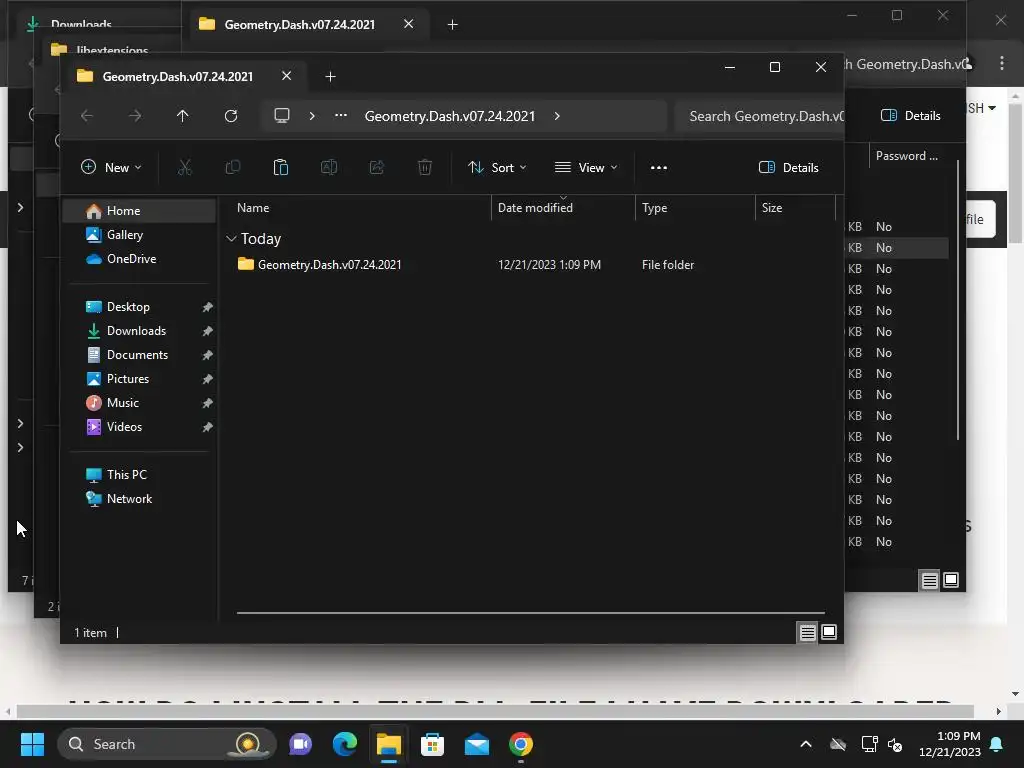This screenshot has width=1024, height=768.
Task: Open the notification bell in system tray
Action: coord(997,744)
